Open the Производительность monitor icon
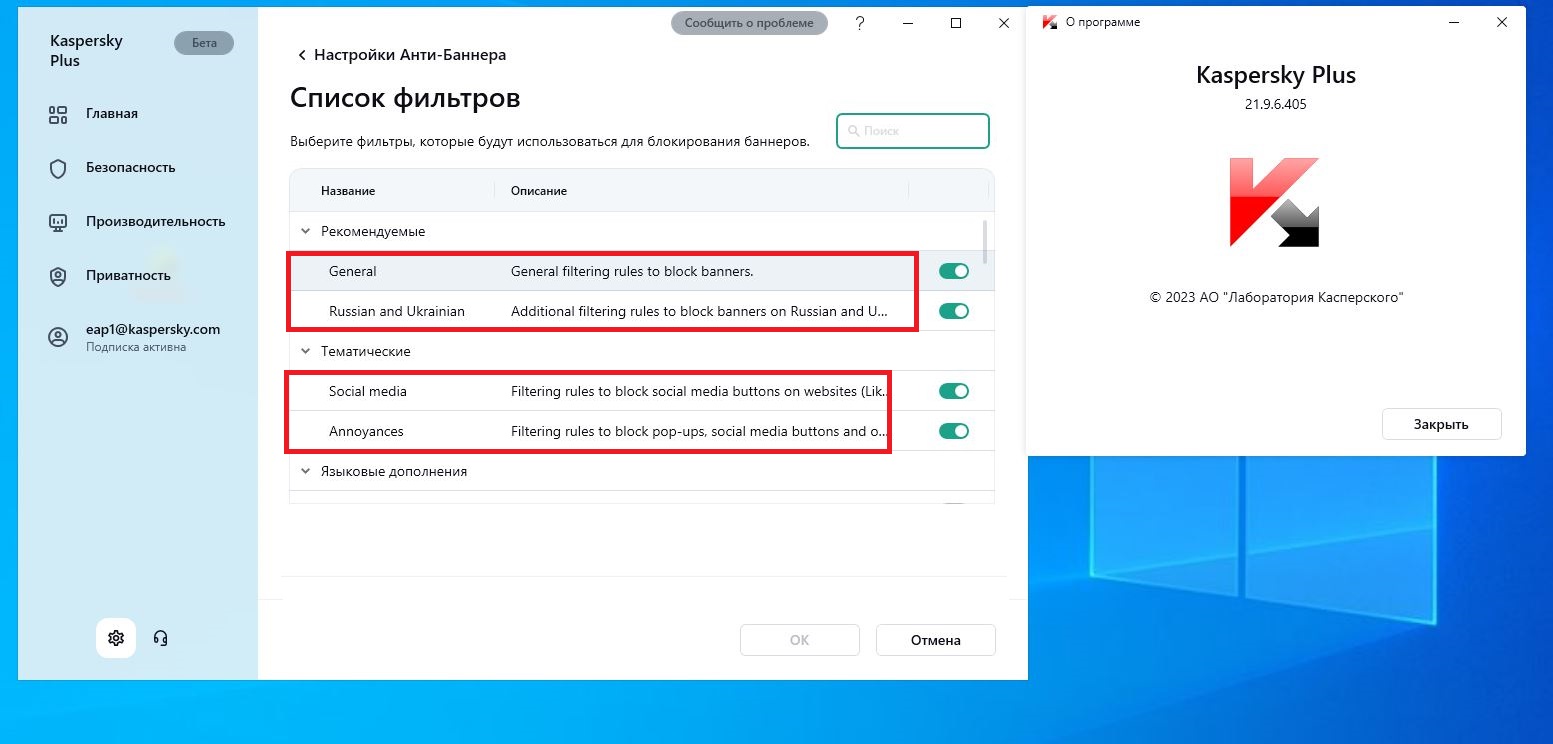The image size is (1553, 744). pos(58,222)
